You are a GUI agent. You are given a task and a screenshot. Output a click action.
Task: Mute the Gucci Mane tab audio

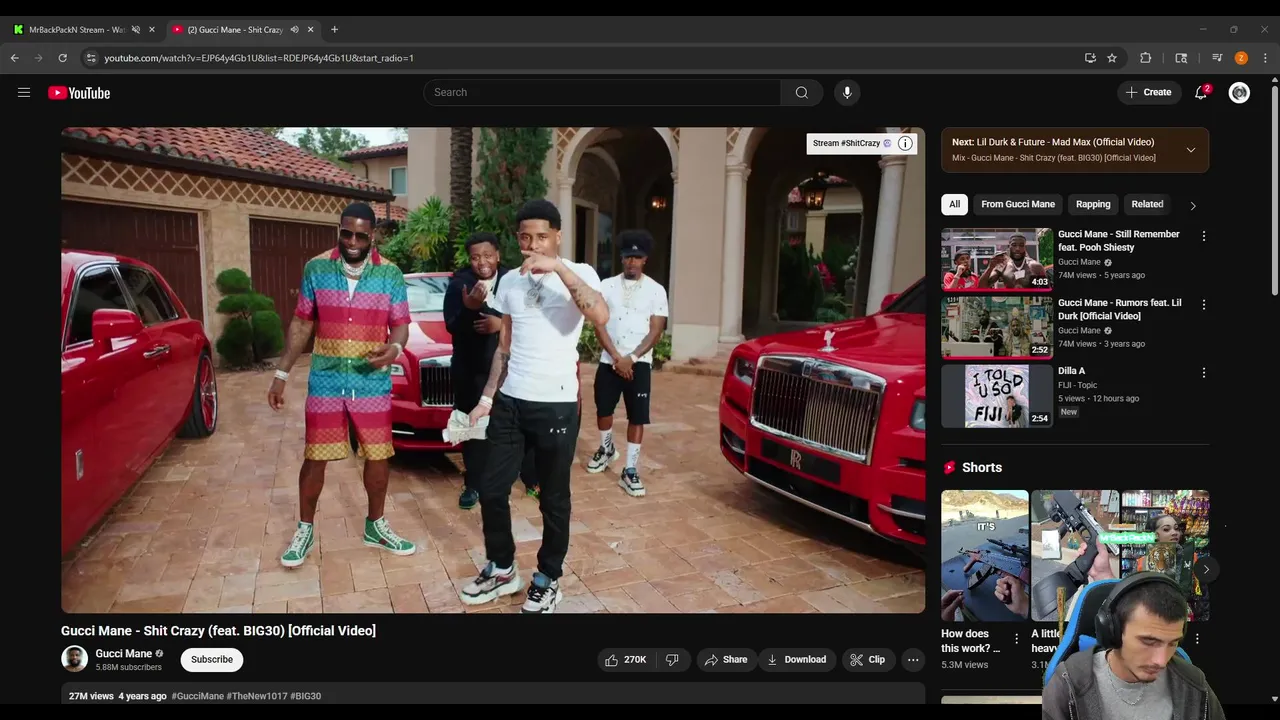point(294,30)
